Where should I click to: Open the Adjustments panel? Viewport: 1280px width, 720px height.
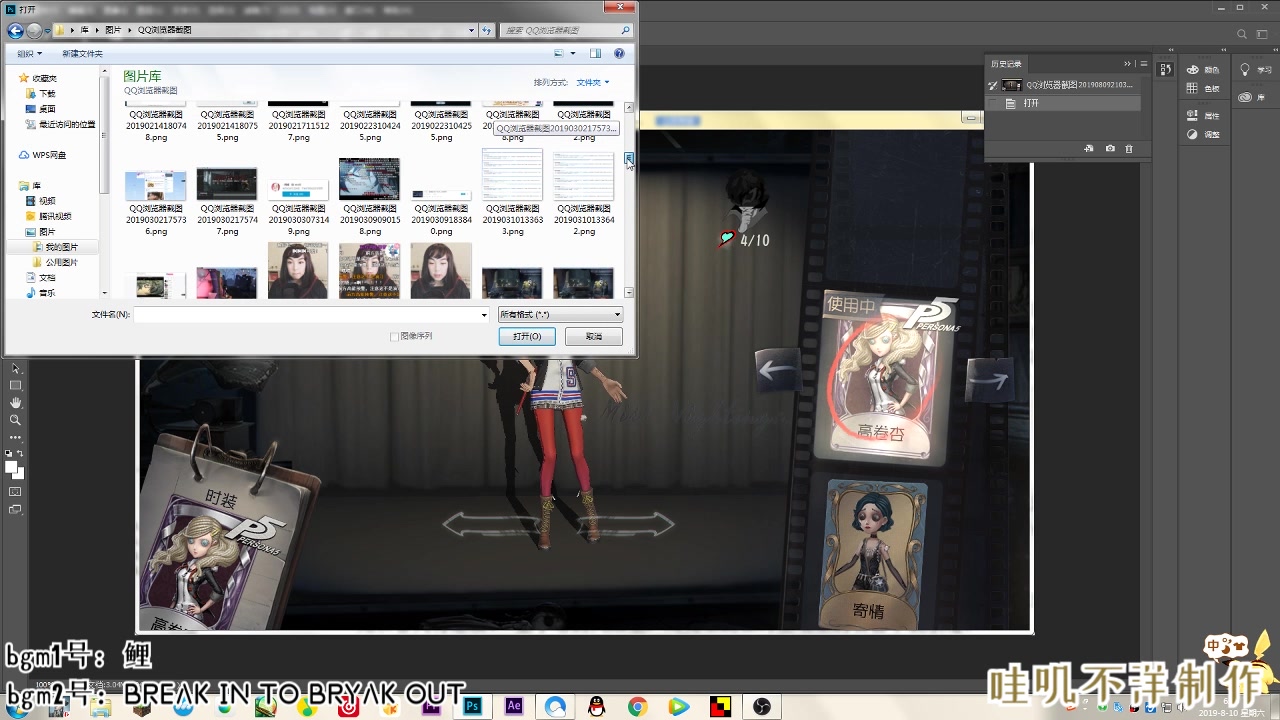(x=1204, y=134)
